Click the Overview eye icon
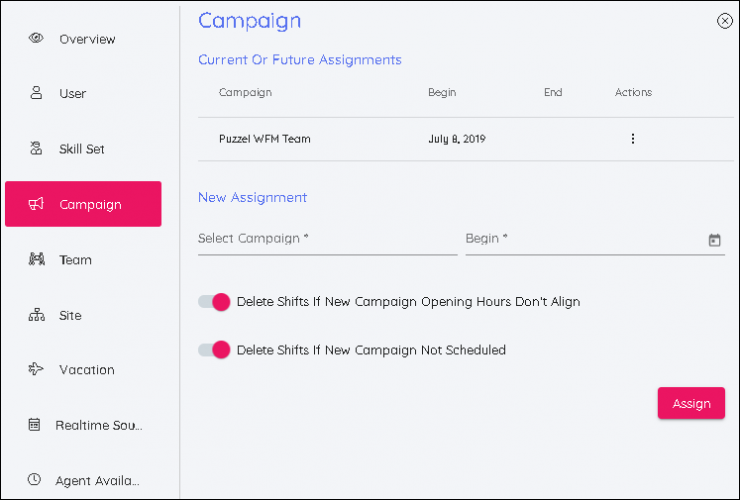This screenshot has height=500, width=740. click(x=36, y=39)
